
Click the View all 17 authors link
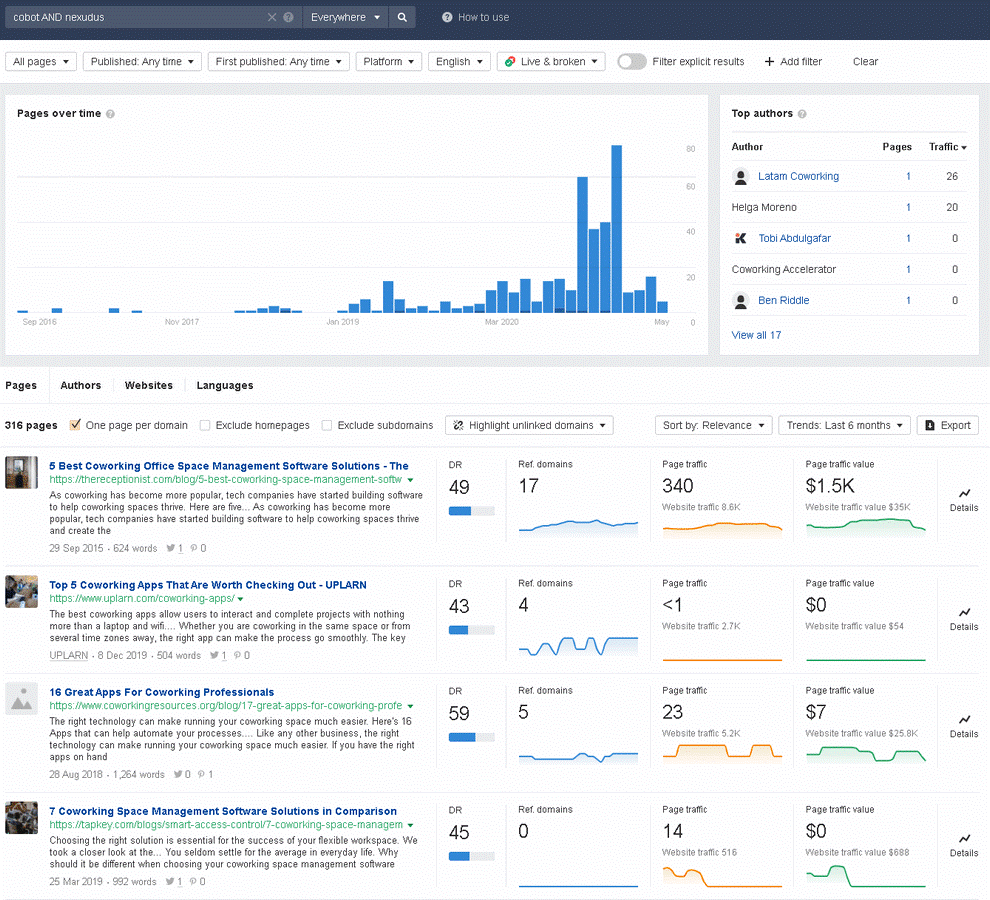point(756,335)
